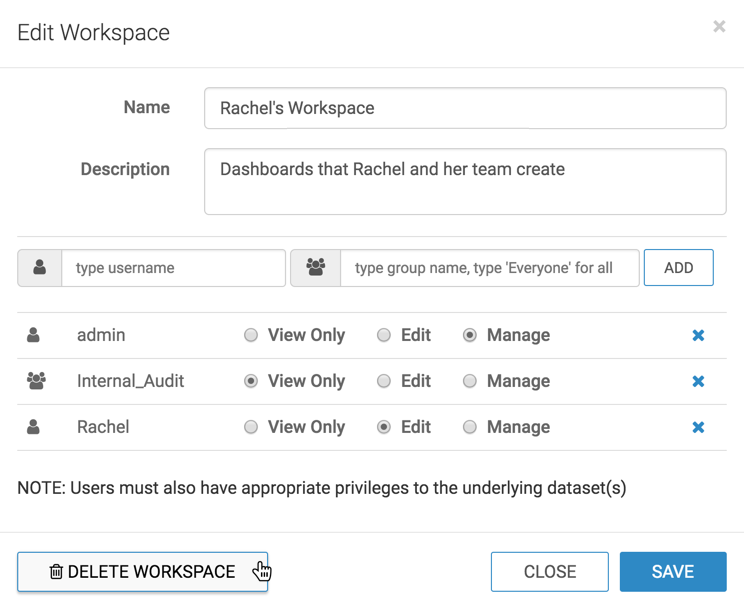
Task: Remove admin user with the X icon
Action: tap(698, 336)
